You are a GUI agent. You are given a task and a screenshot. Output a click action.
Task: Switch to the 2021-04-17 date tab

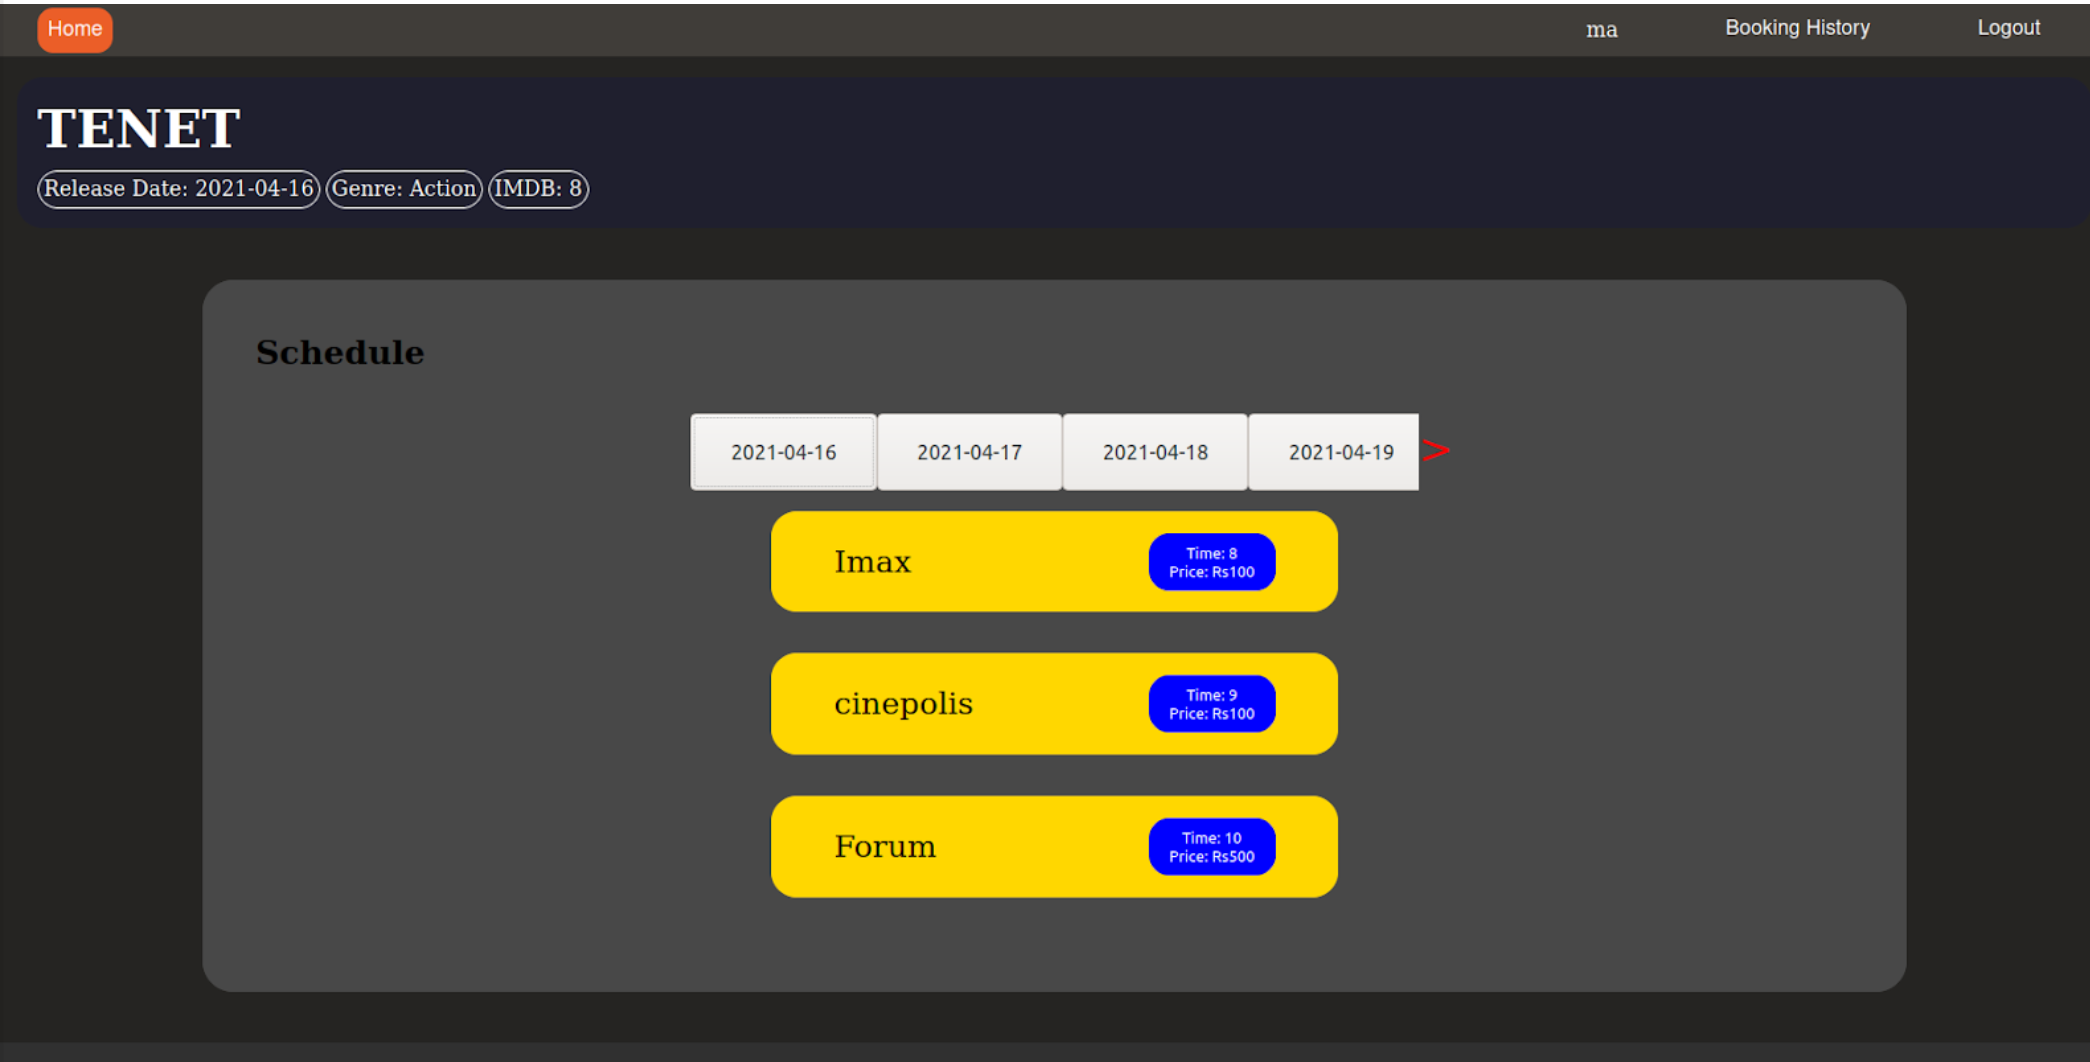[969, 451]
